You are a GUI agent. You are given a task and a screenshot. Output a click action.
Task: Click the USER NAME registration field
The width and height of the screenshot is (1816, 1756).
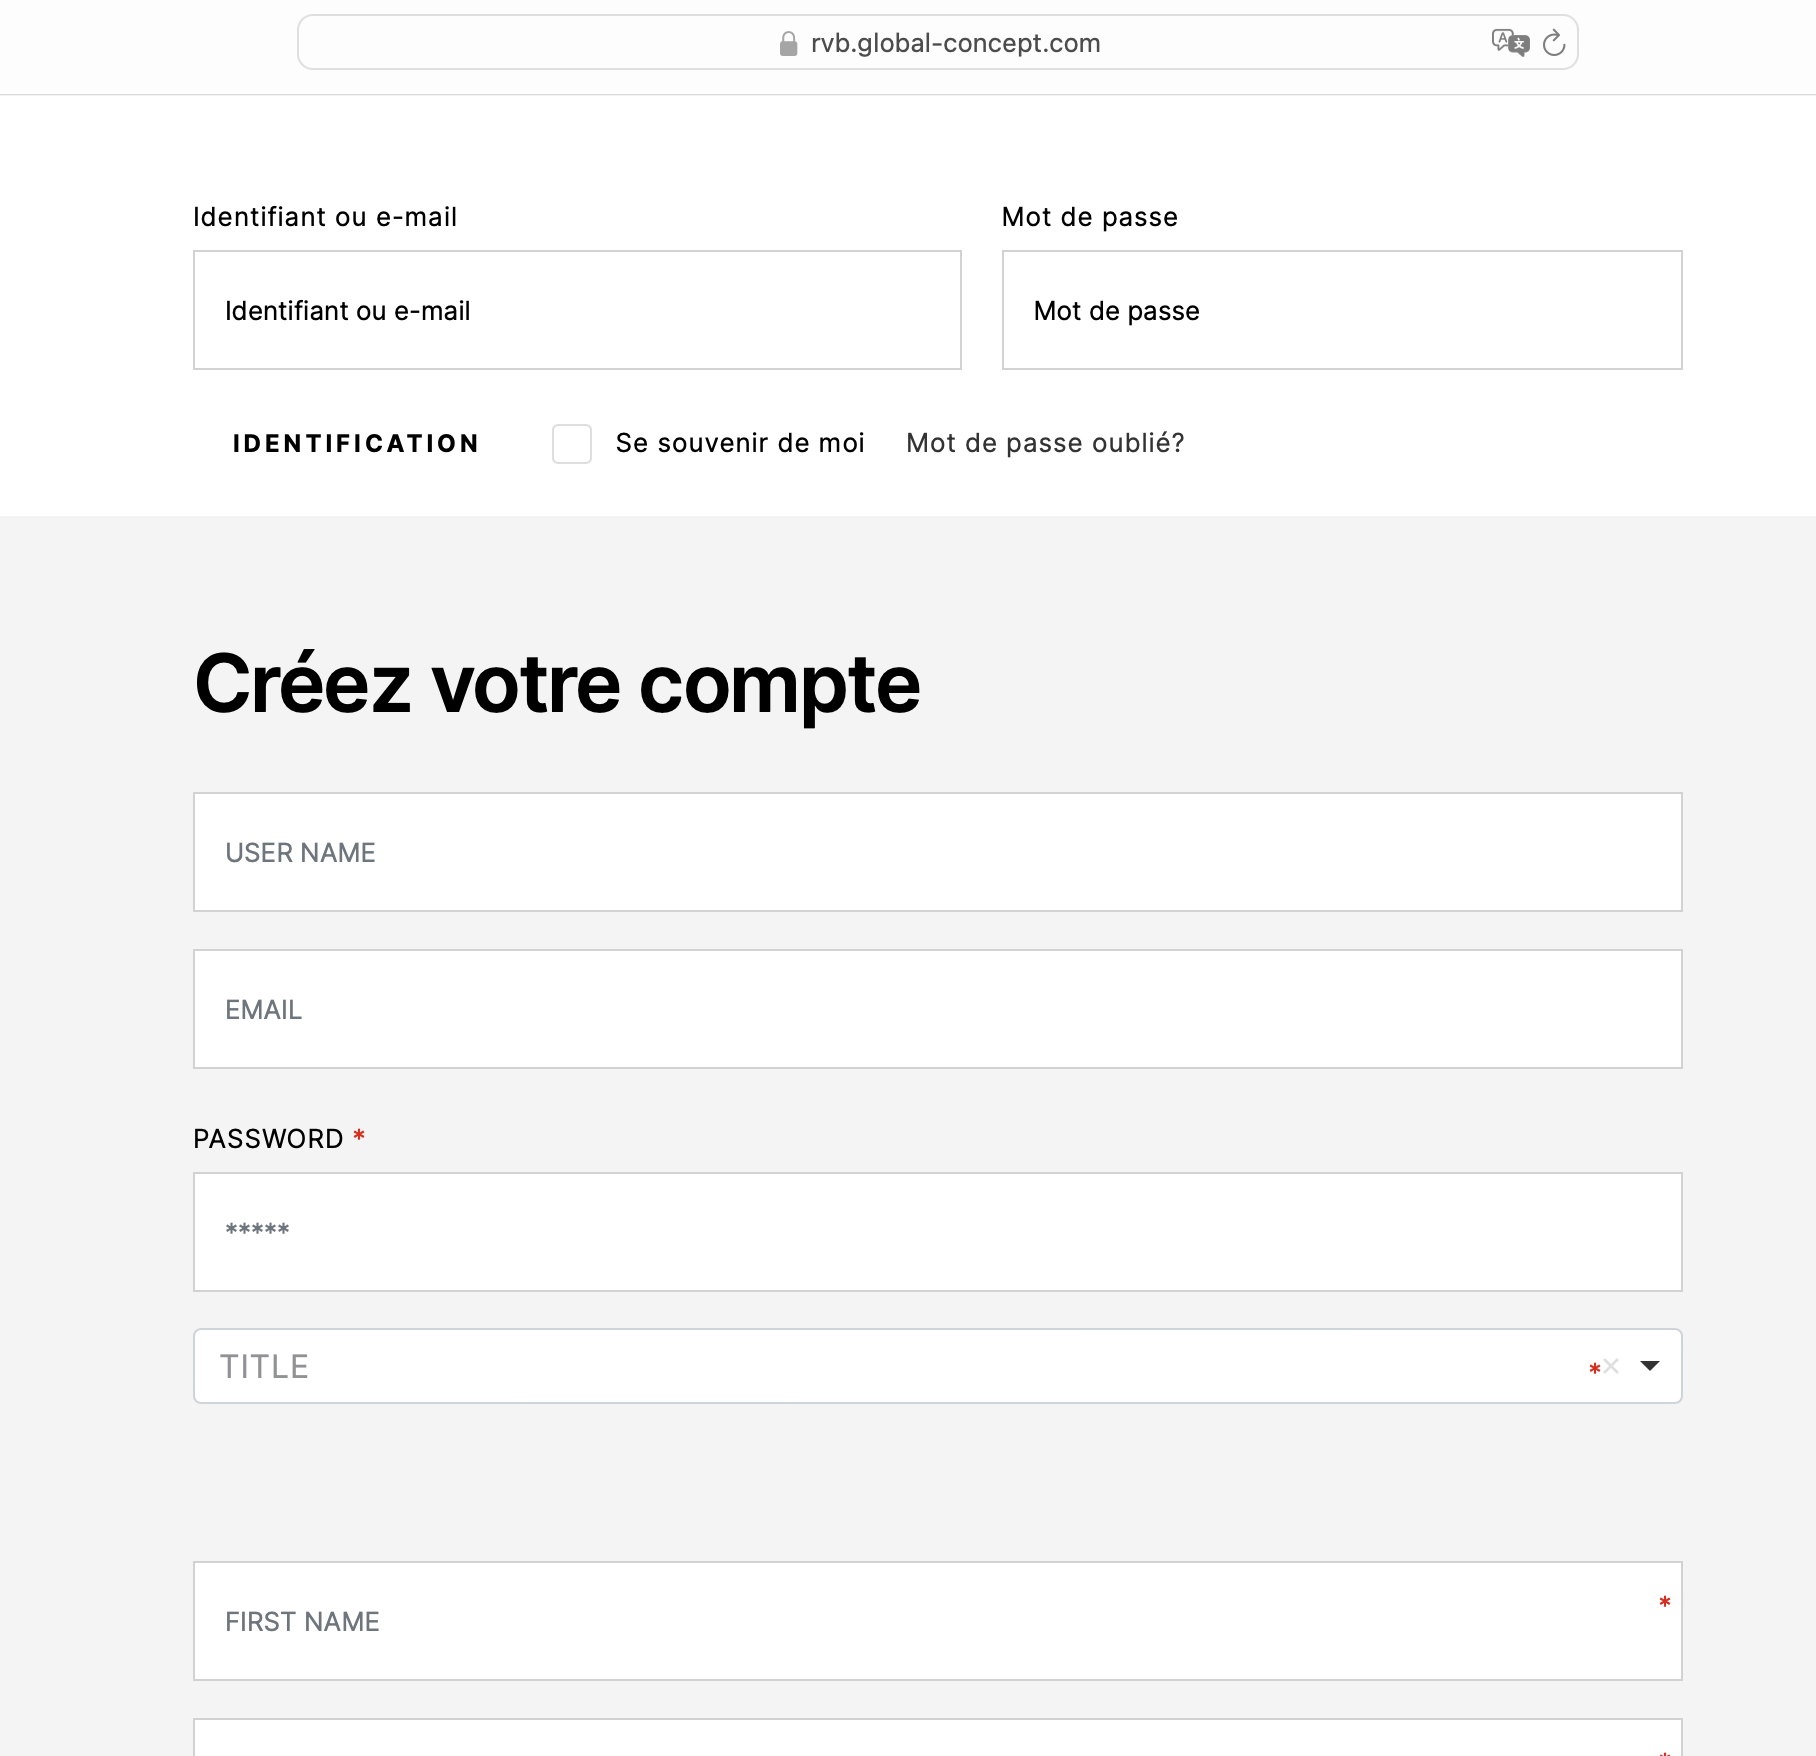(938, 852)
